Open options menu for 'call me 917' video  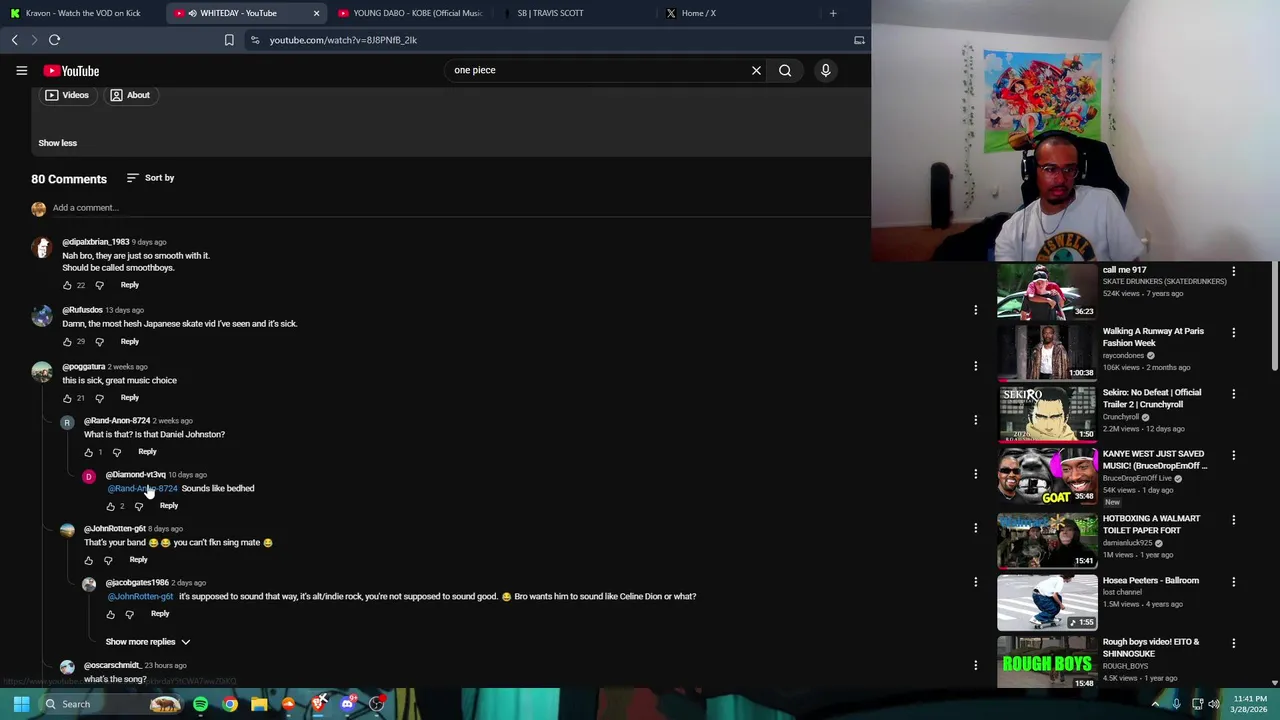[1233, 271]
